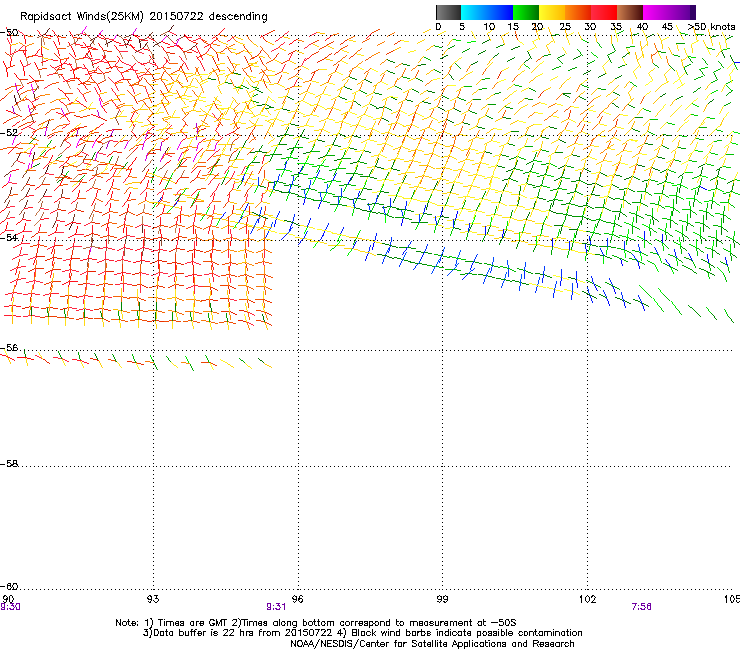The height and width of the screenshot is (650, 740).
Task: Click the chart title 'Rapidsact Winds(25KM) 20150722 descending'
Action: click(143, 17)
